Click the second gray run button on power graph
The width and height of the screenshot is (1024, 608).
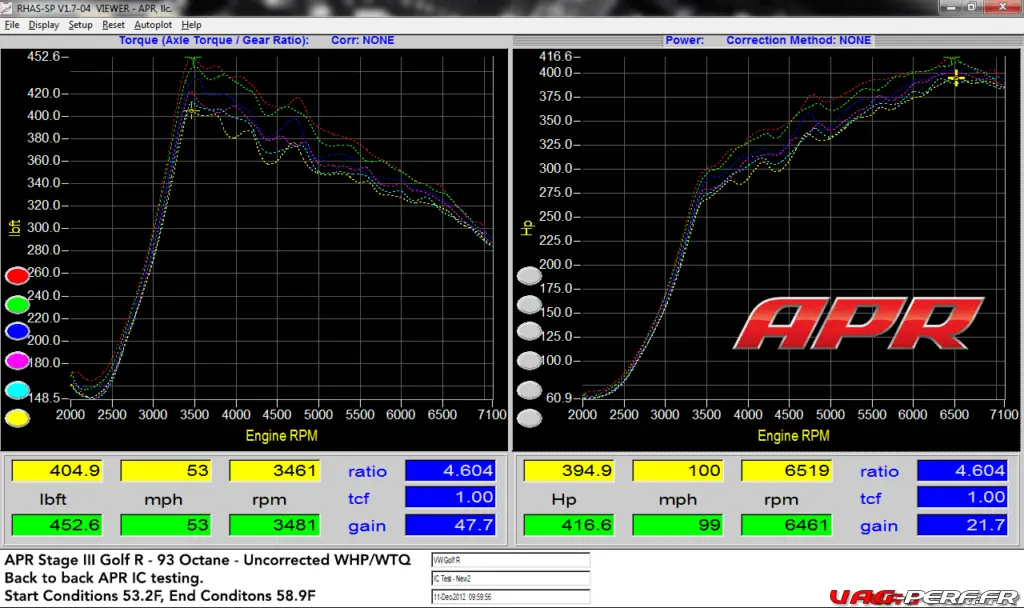(530, 304)
